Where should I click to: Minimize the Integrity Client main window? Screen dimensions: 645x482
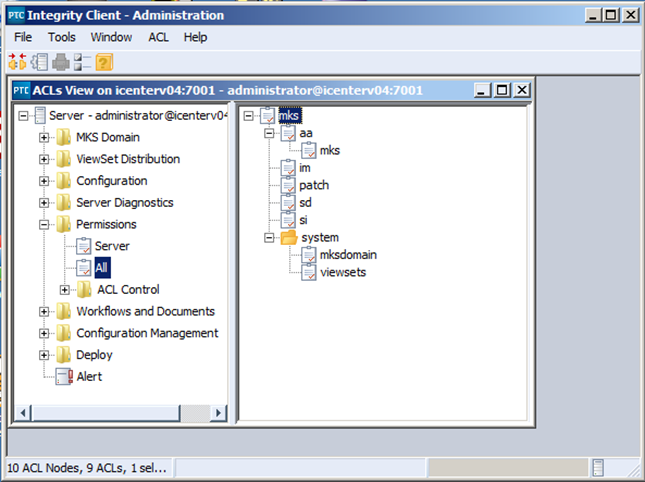pos(593,15)
